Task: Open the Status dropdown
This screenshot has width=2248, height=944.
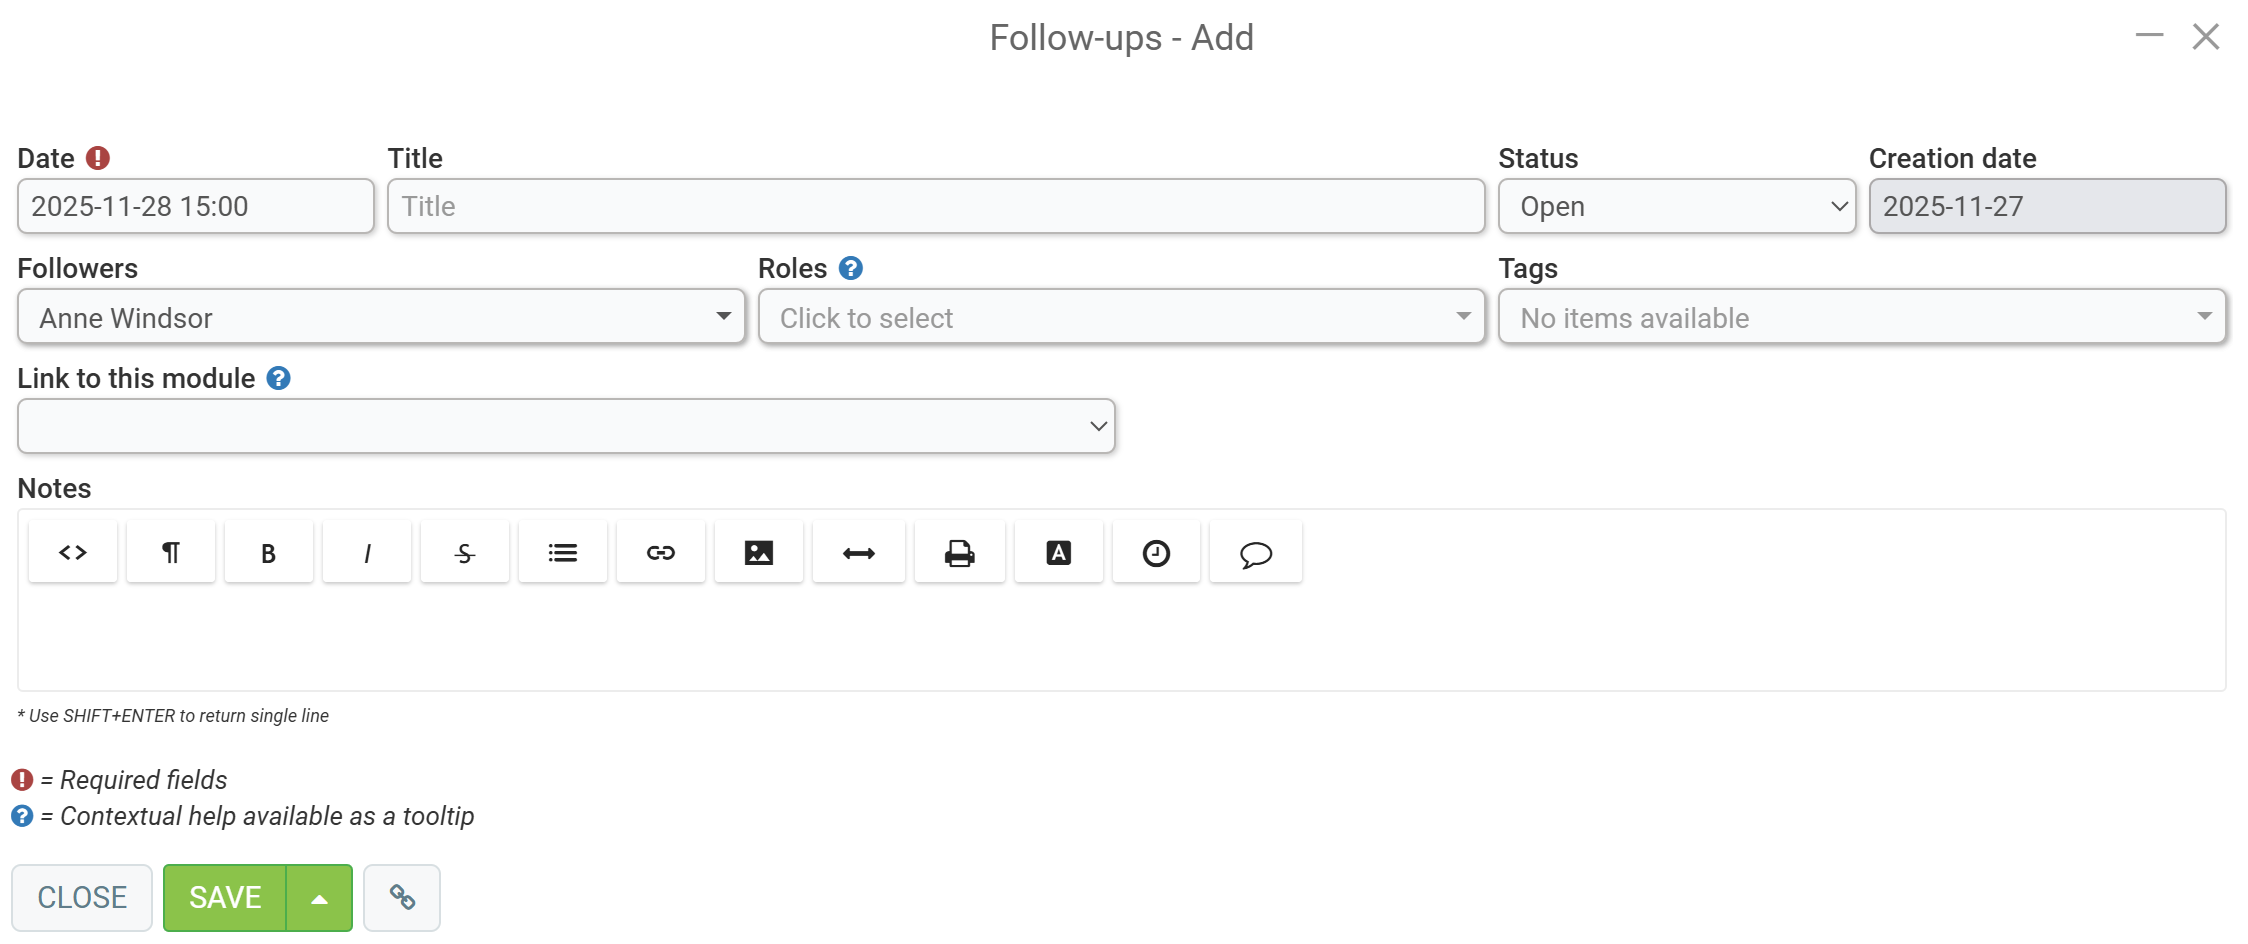Action: pyautogui.click(x=1676, y=207)
